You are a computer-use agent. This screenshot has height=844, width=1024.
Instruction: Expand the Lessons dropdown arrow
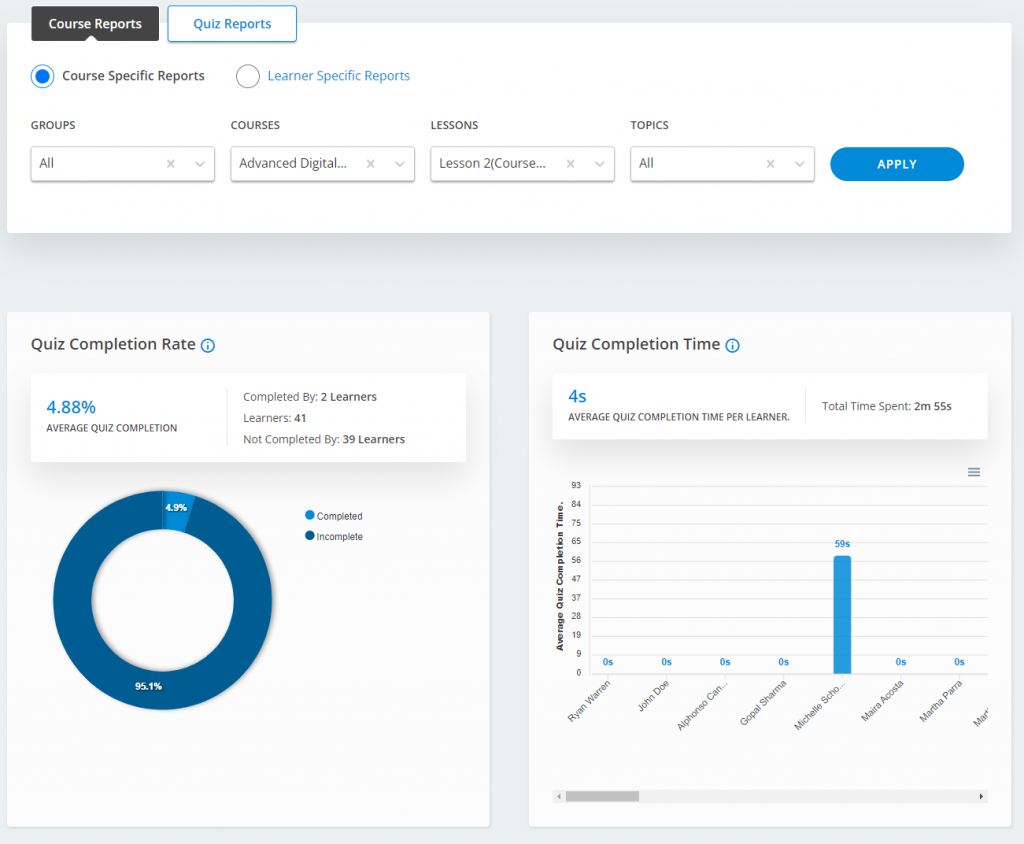point(600,164)
